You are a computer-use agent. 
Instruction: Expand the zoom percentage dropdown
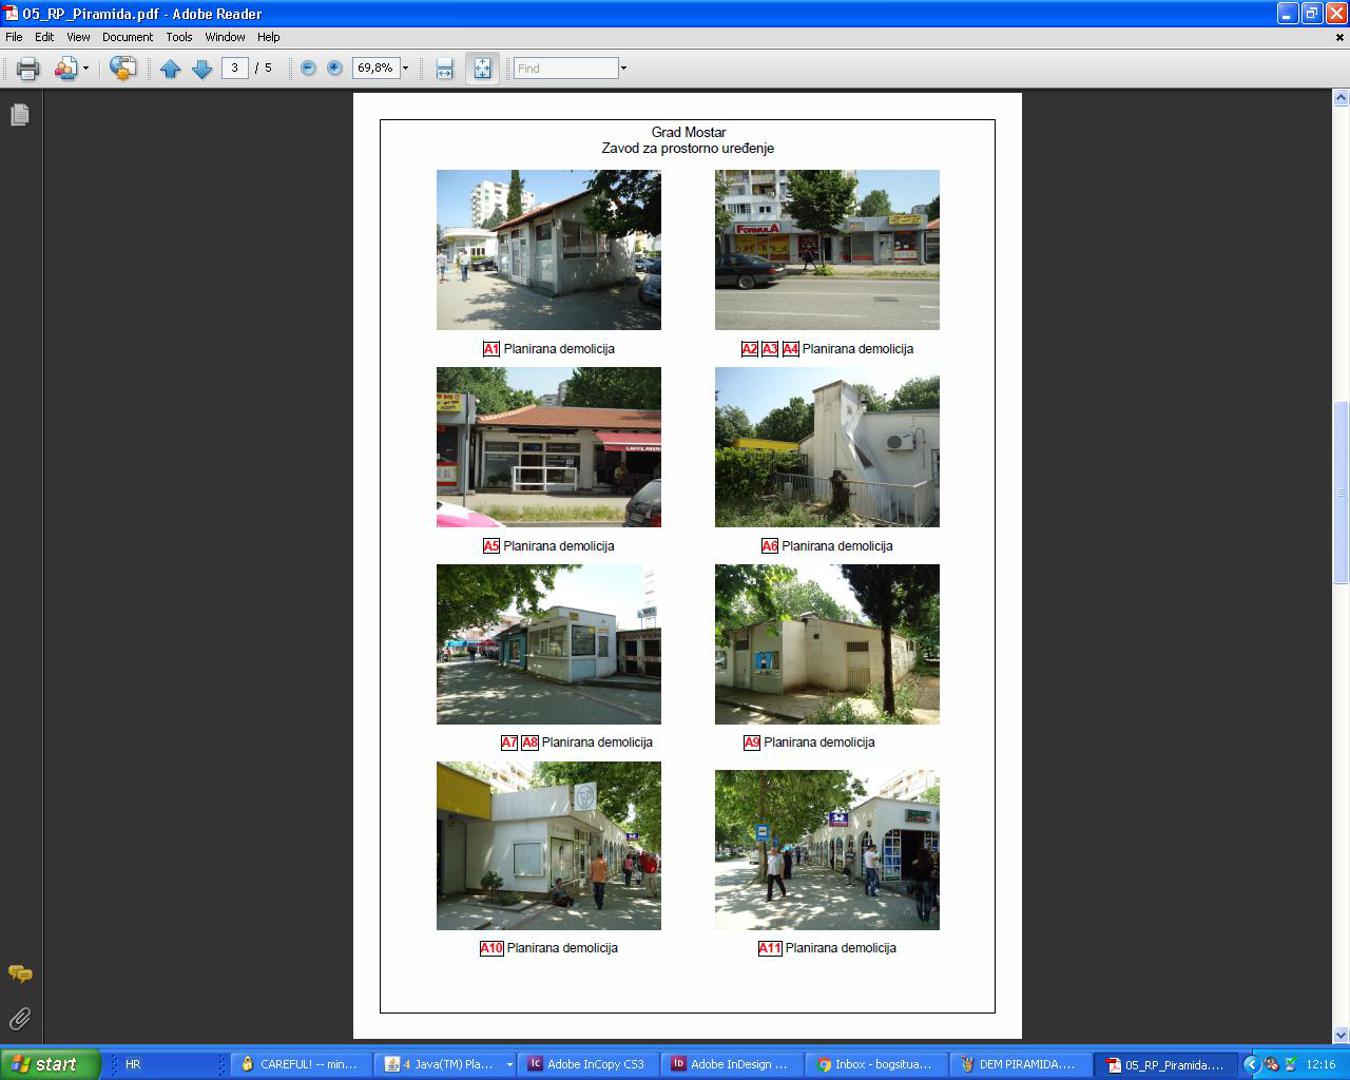click(406, 68)
